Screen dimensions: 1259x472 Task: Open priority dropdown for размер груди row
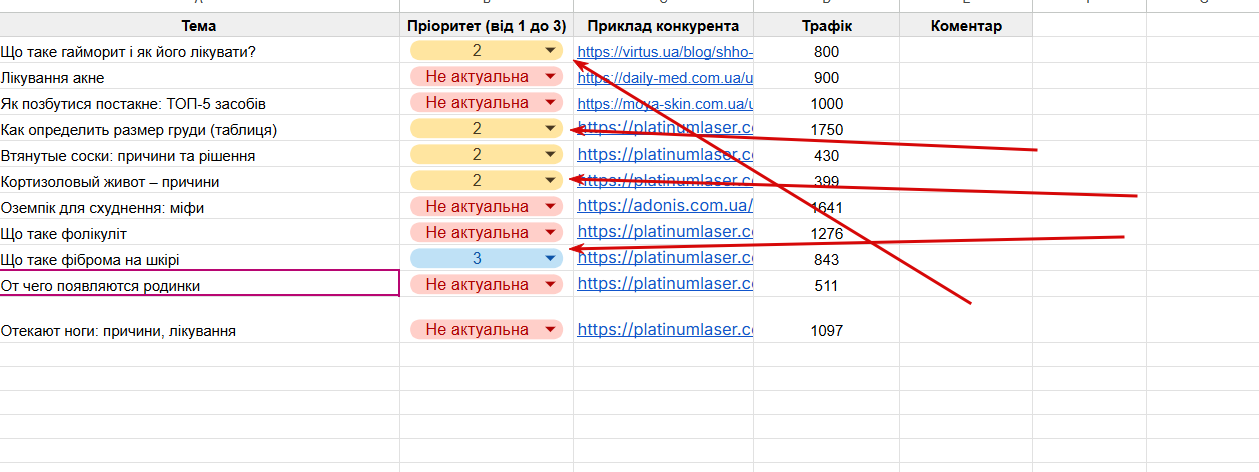point(487,129)
